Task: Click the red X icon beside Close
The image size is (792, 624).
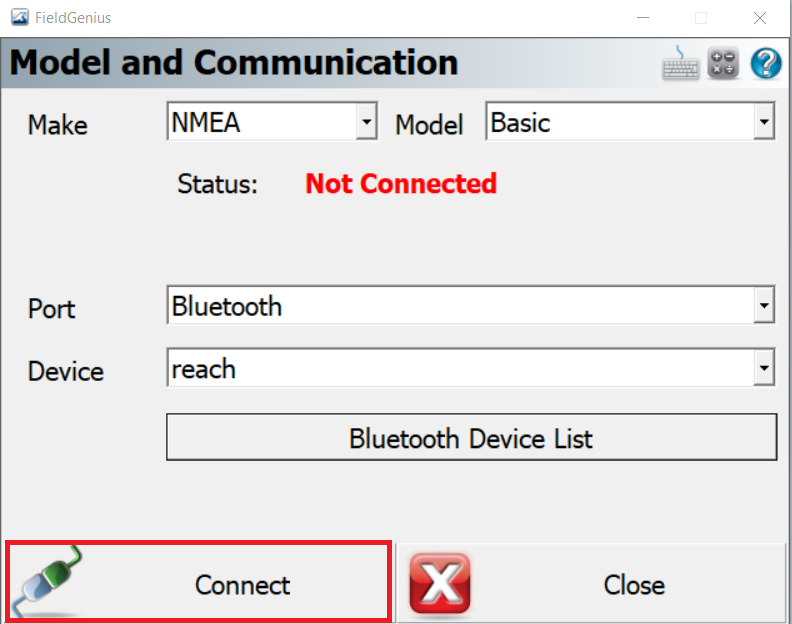Action: tap(439, 584)
